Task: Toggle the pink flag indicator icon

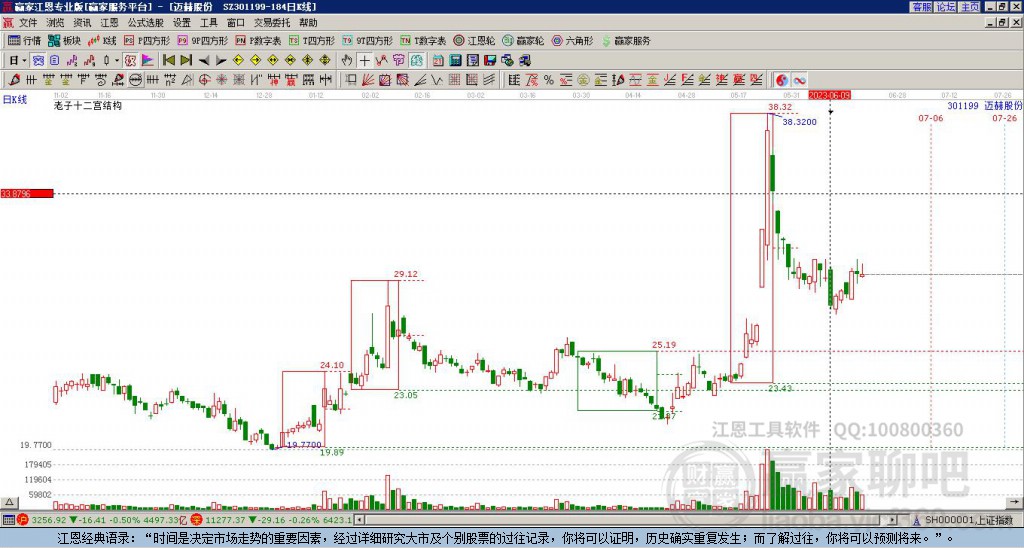Action: [148, 61]
